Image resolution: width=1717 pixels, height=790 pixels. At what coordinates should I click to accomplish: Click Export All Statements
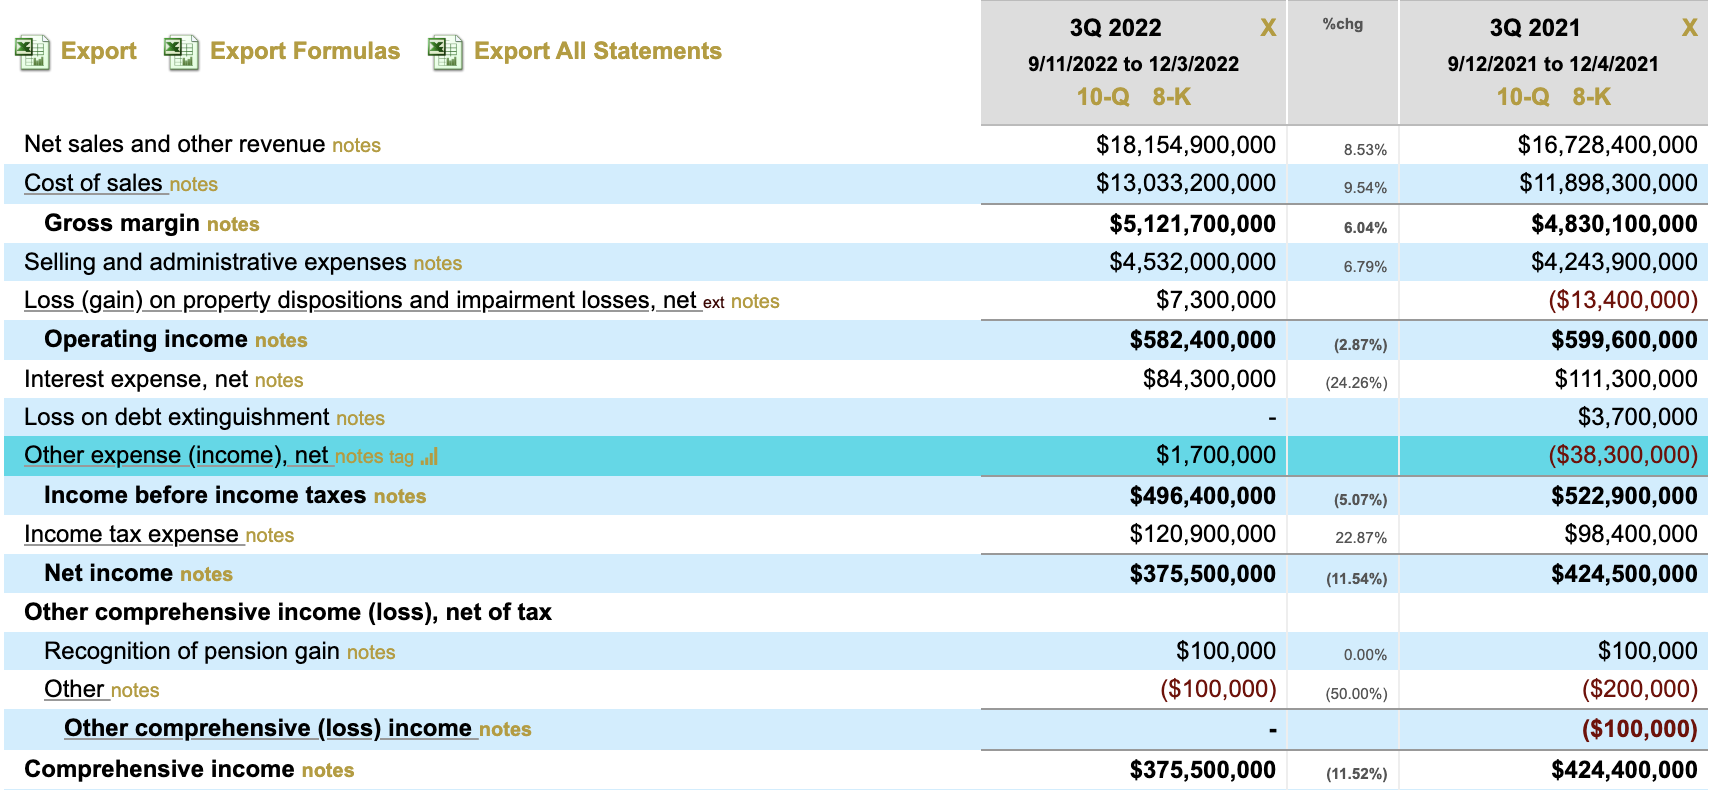597,51
